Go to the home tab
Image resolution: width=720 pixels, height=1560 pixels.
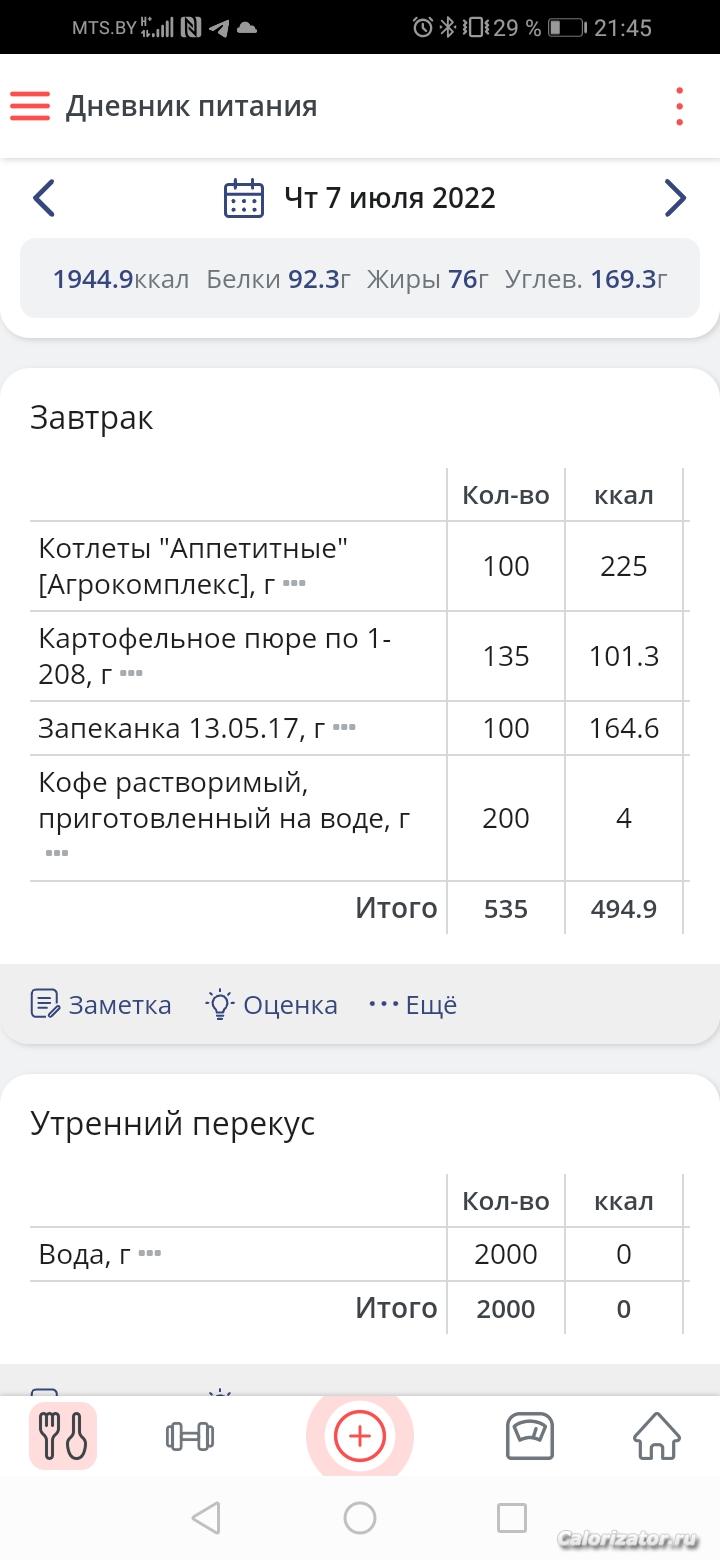coord(657,1436)
